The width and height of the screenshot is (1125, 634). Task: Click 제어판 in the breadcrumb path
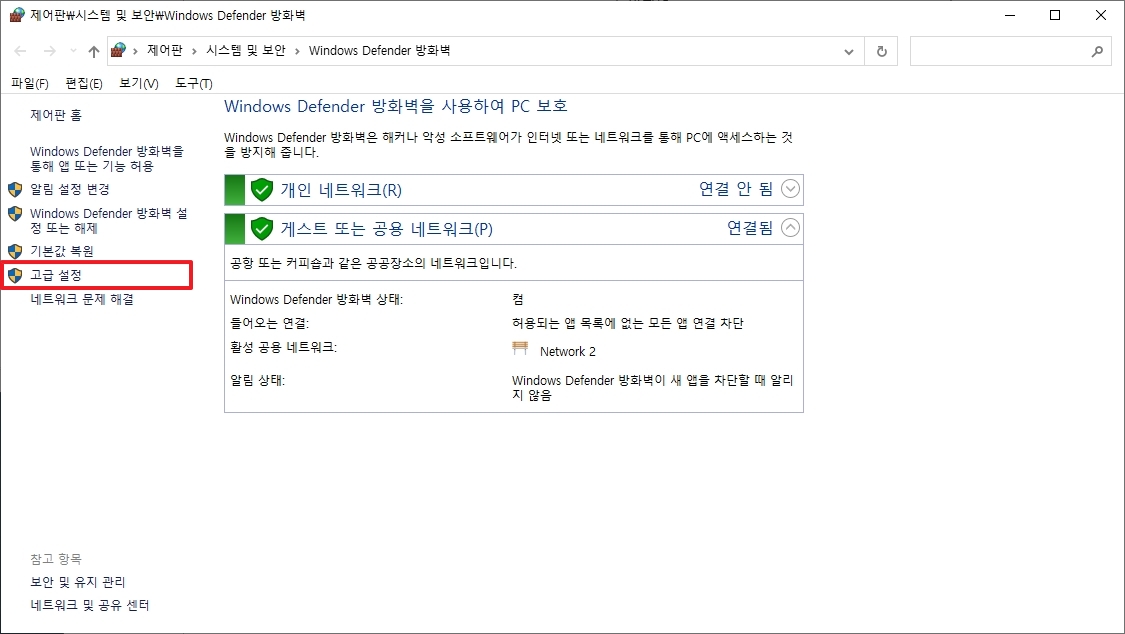pyautogui.click(x=164, y=50)
